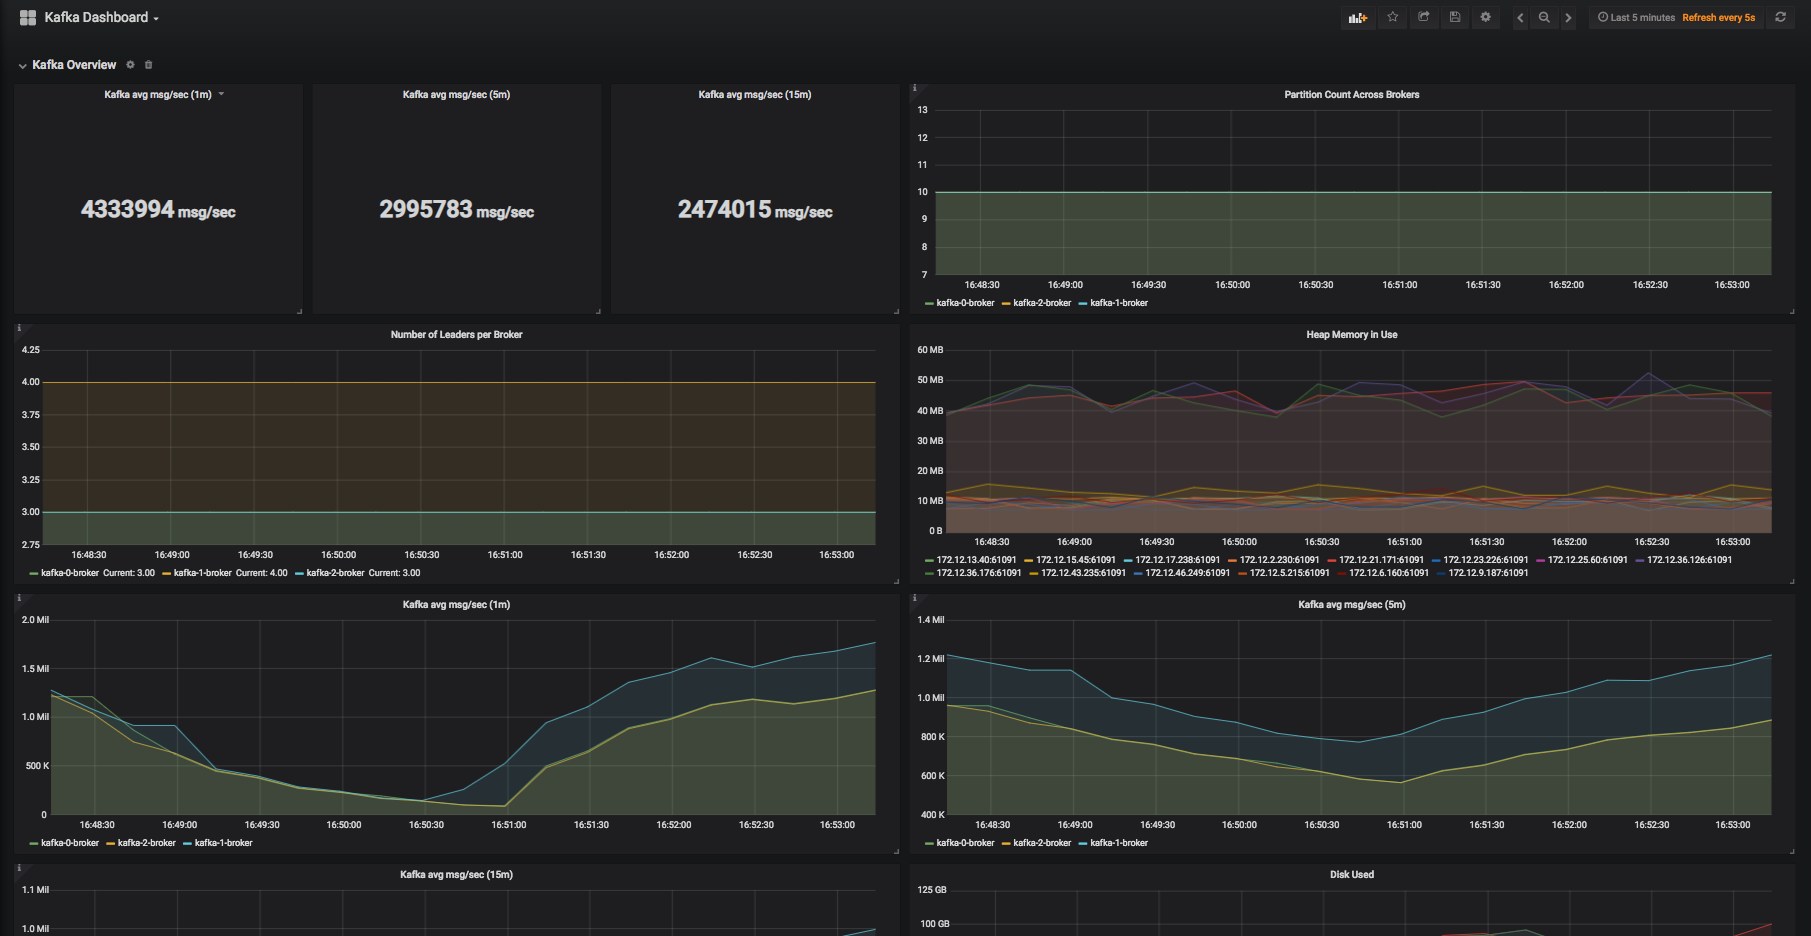Delete the Kafka Overview row via trash icon

[x=149, y=65]
